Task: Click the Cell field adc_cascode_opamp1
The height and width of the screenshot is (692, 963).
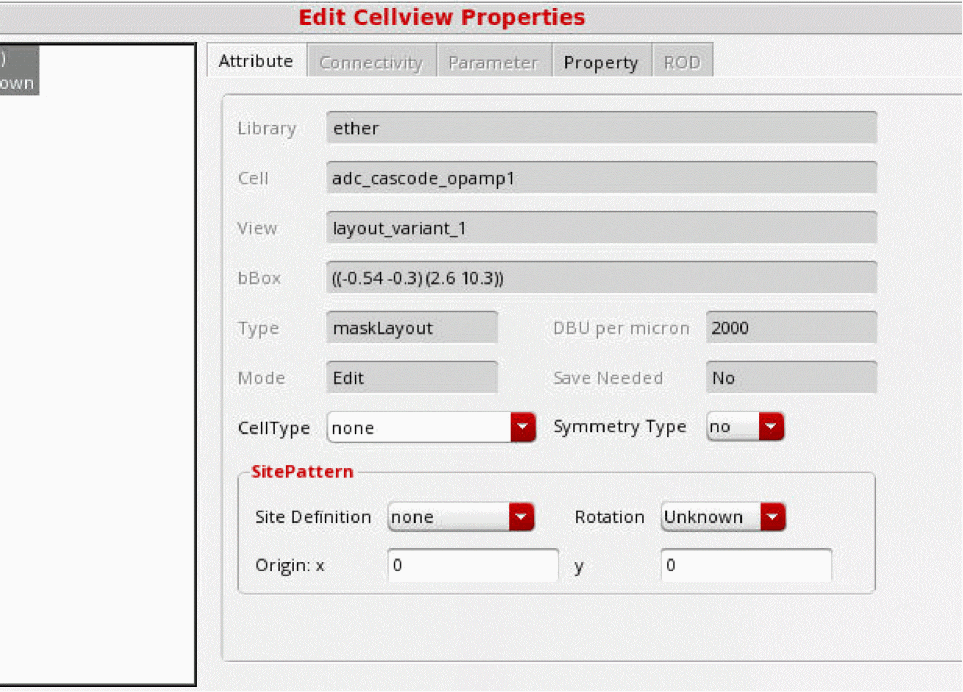Action: click(x=601, y=178)
